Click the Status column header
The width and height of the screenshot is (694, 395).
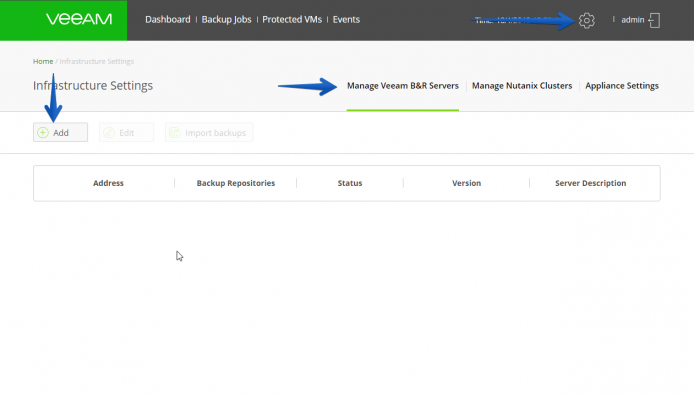click(x=350, y=183)
